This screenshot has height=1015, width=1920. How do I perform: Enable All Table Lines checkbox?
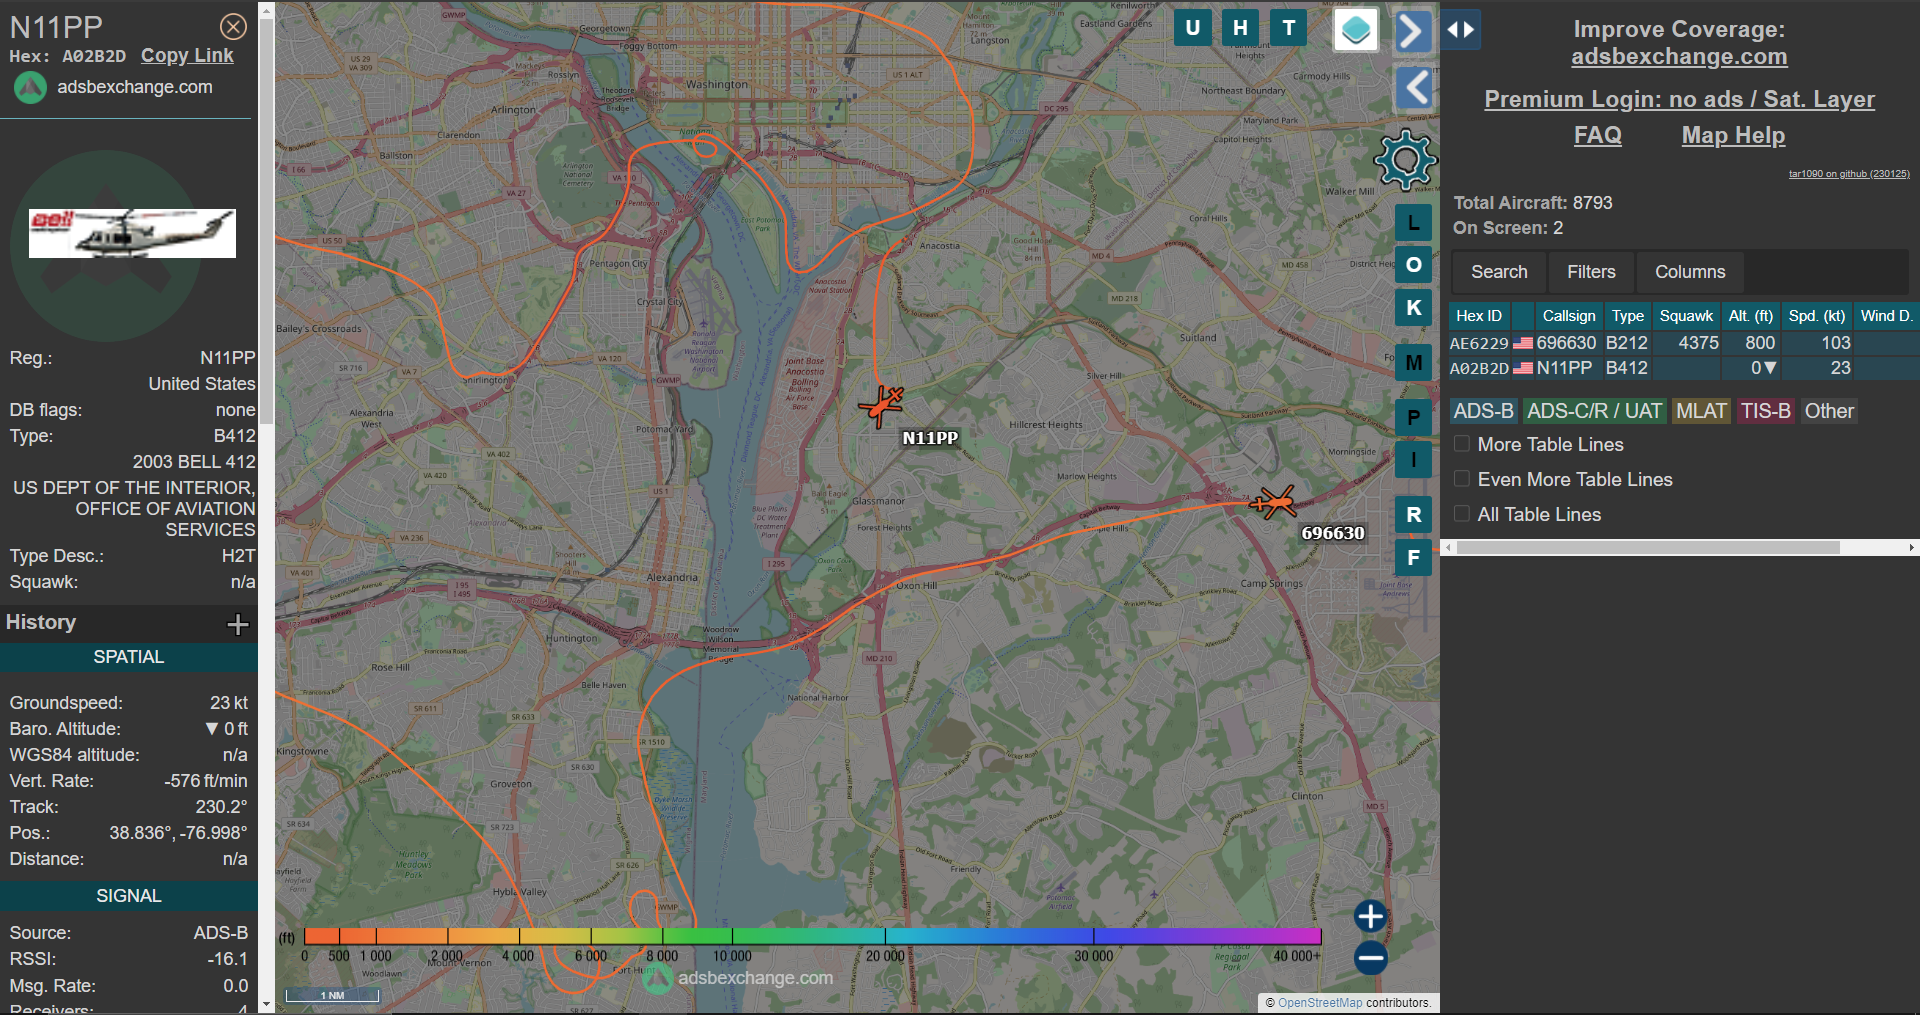point(1462,514)
